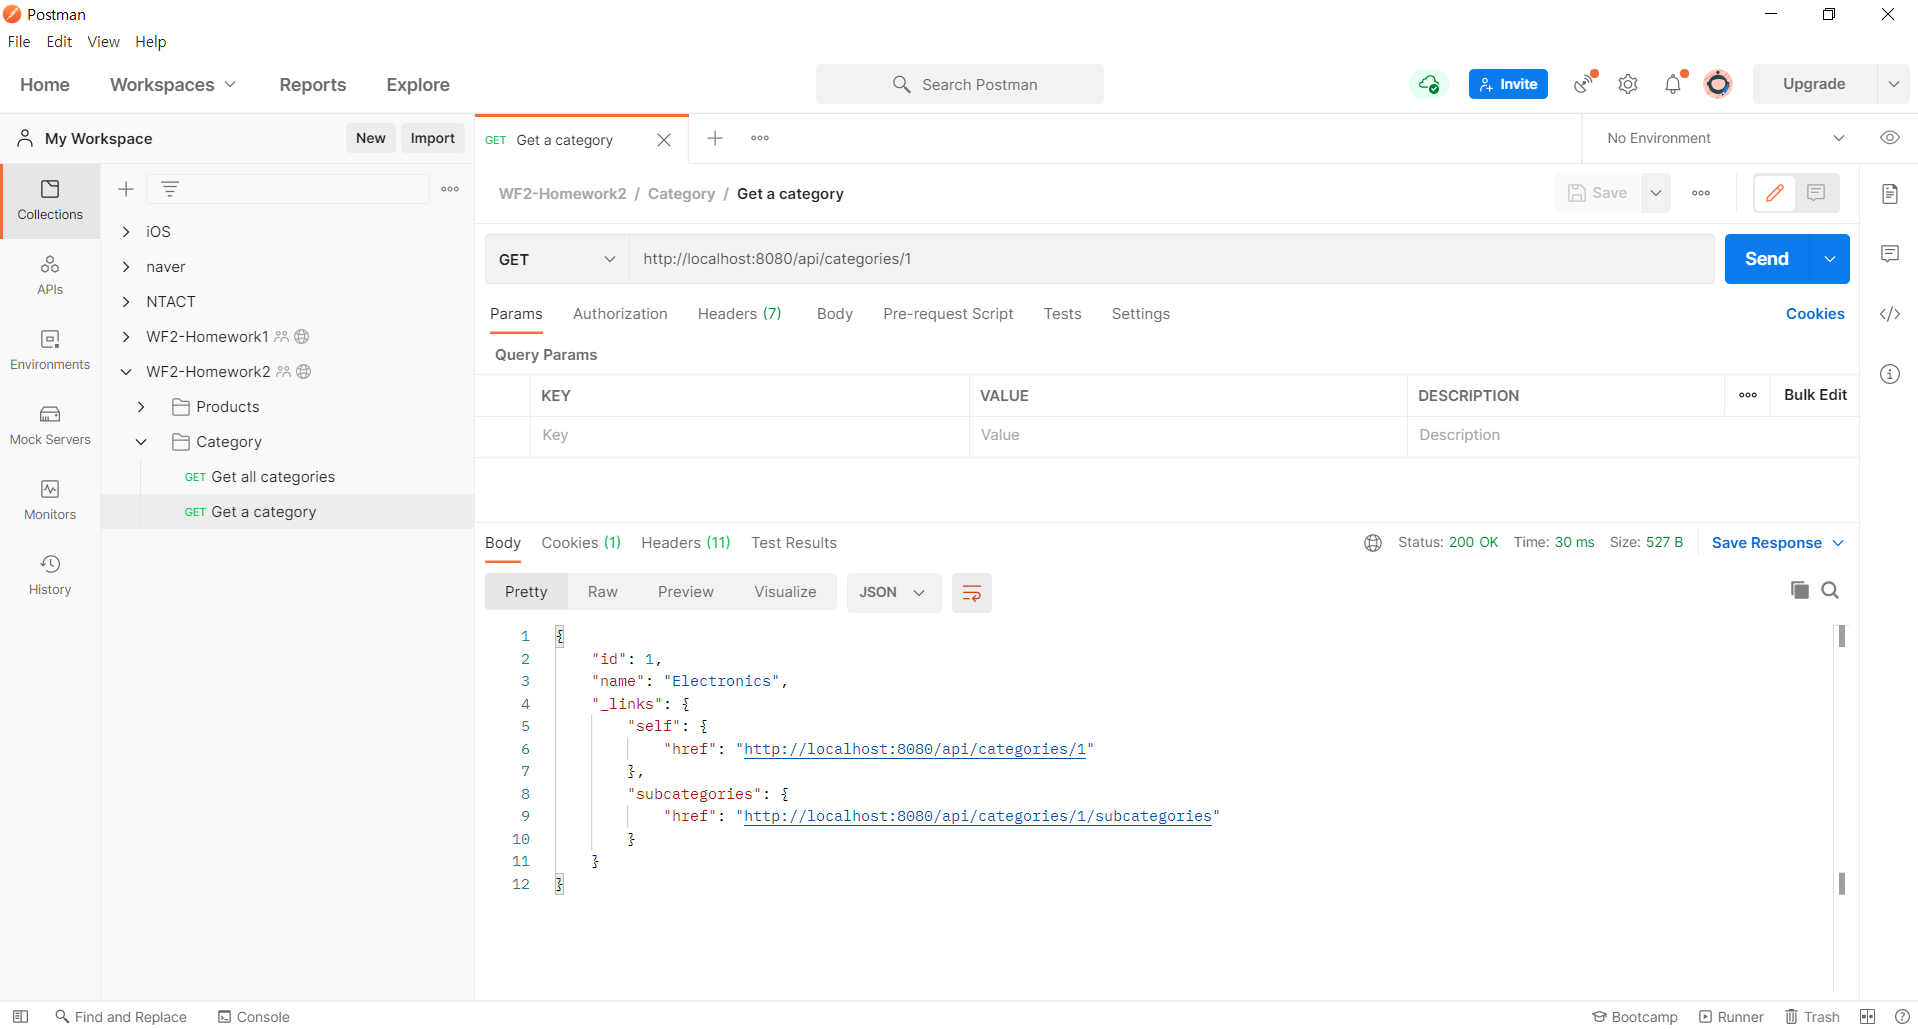Open the Cookies link
Viewport: 1918px width, 1029px height.
(x=1815, y=314)
